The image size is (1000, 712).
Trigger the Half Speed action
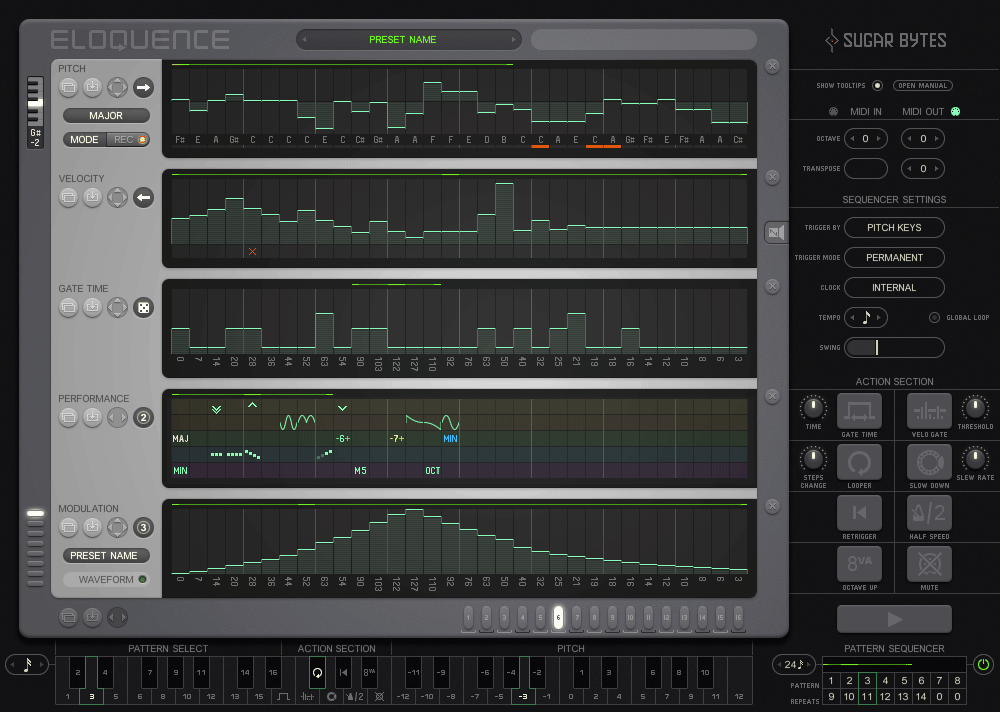point(929,513)
